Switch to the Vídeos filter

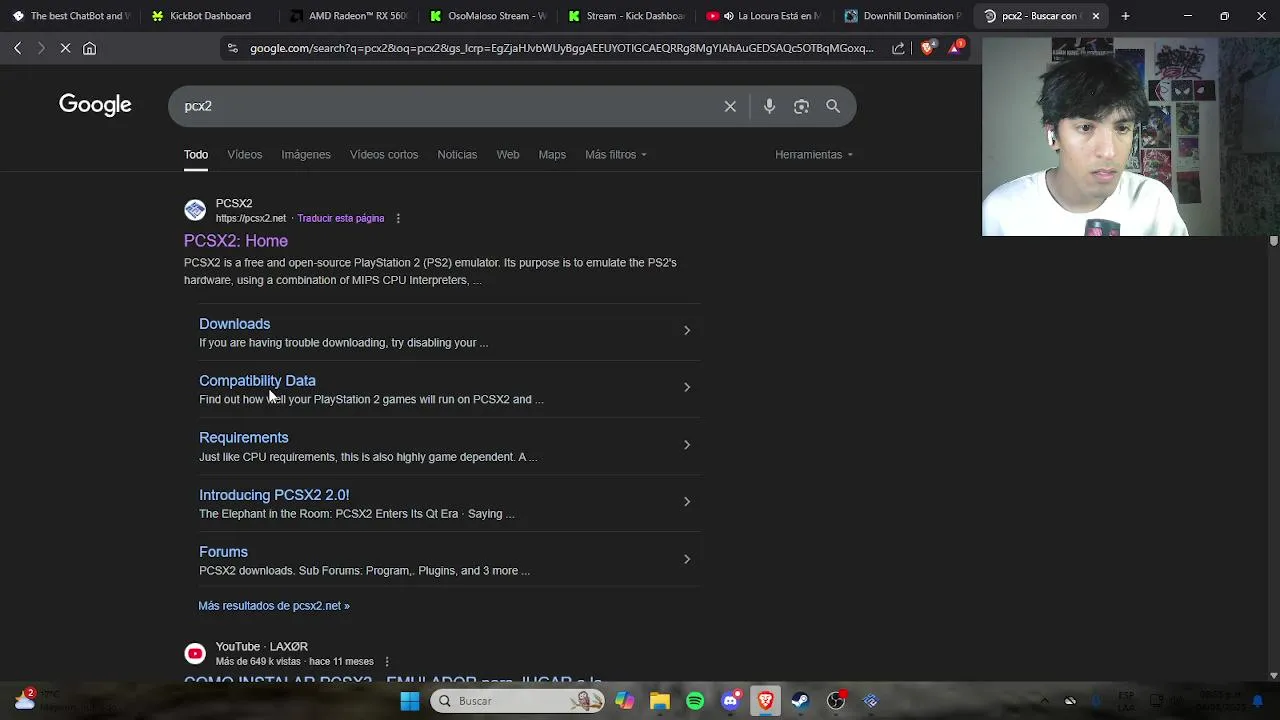point(244,154)
